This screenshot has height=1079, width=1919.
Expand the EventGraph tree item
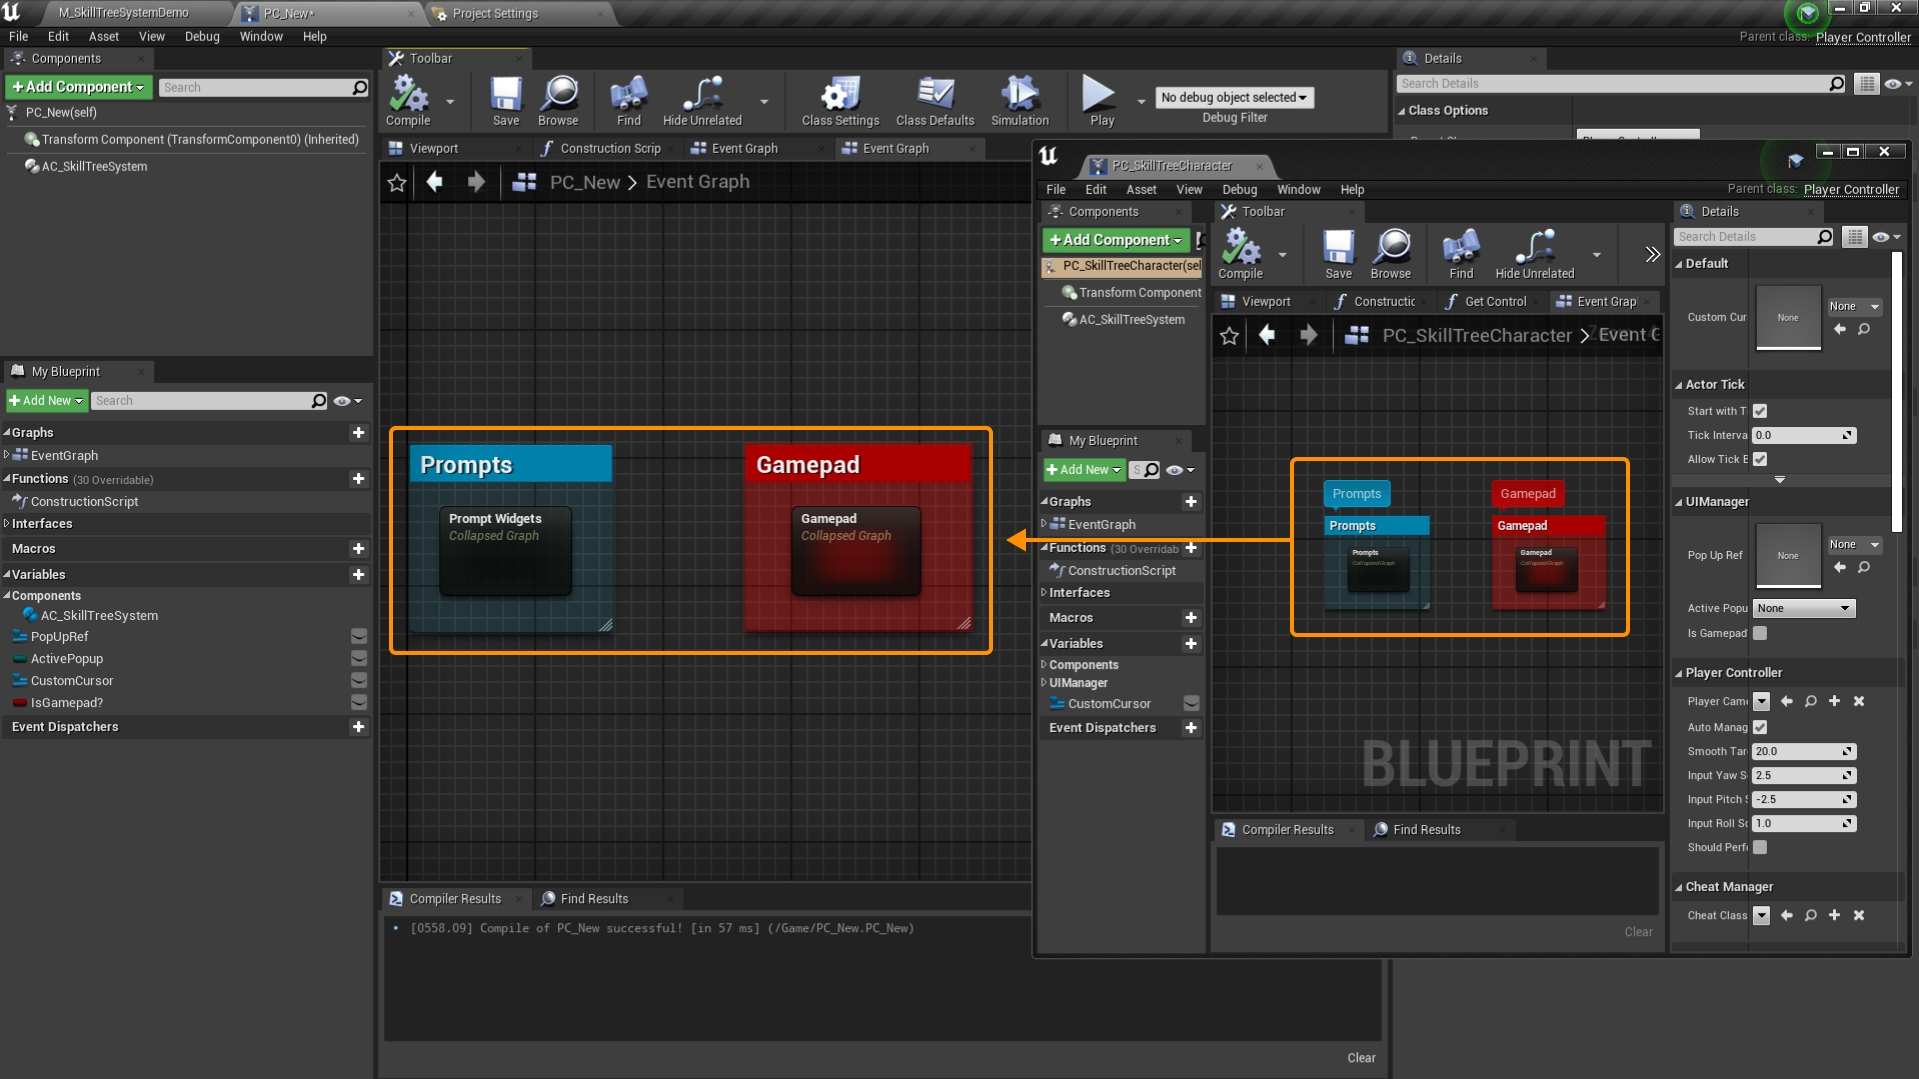(7, 455)
